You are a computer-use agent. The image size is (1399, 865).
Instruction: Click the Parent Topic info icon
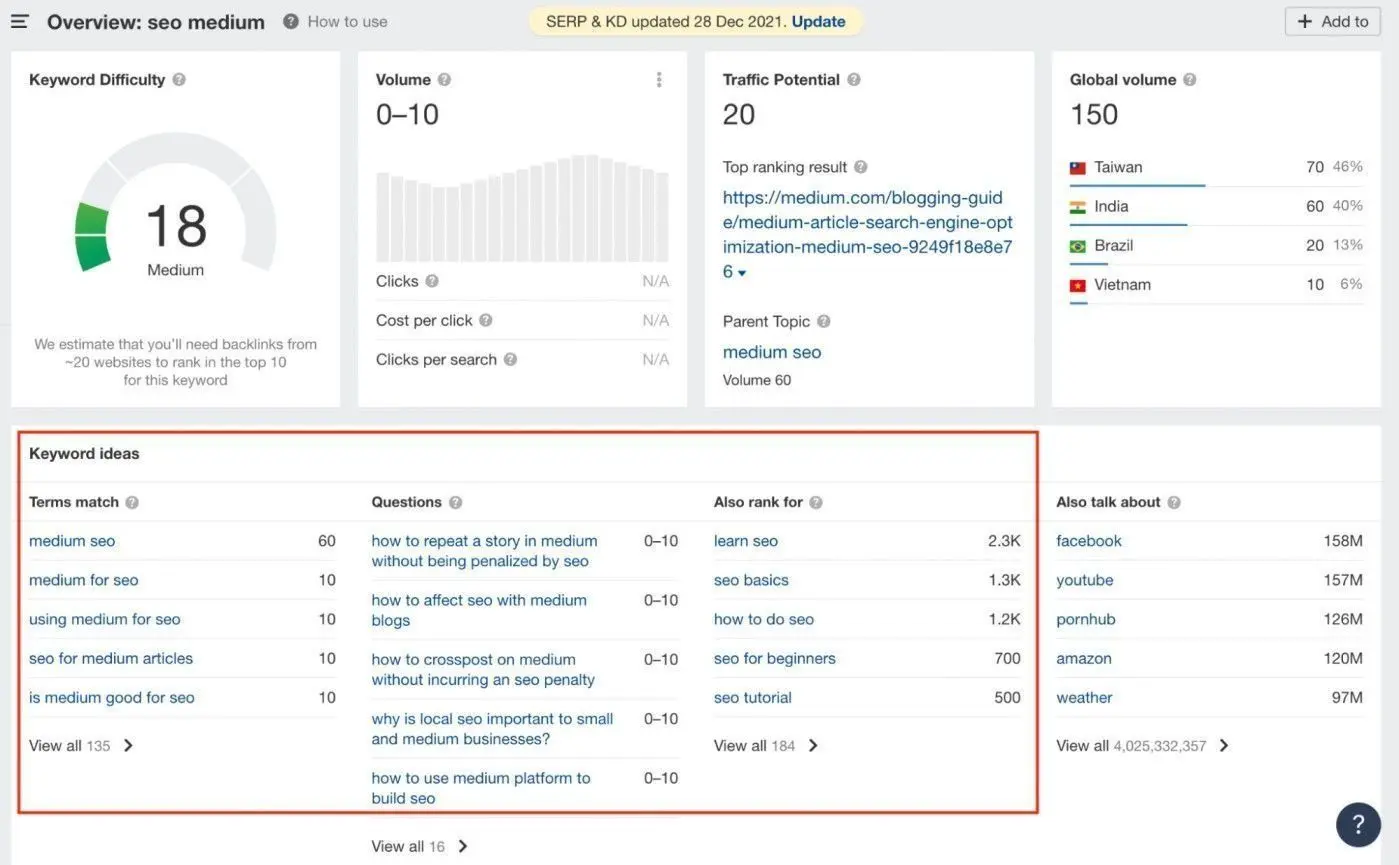tap(824, 322)
